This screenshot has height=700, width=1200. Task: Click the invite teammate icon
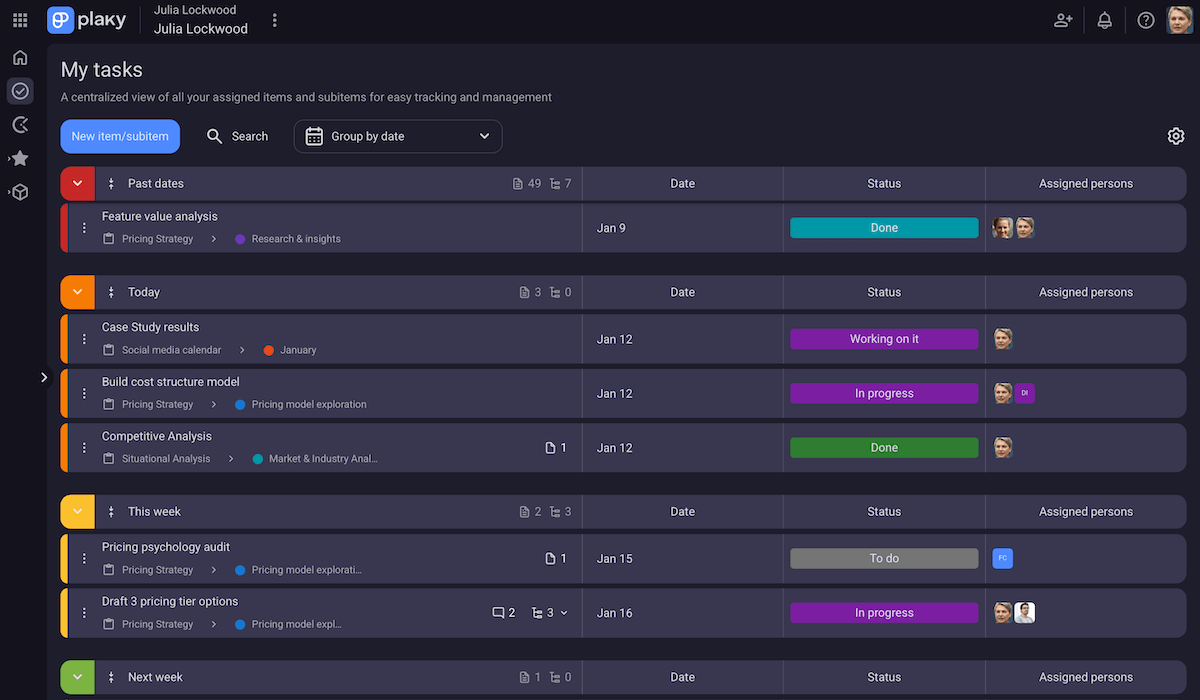(1063, 19)
